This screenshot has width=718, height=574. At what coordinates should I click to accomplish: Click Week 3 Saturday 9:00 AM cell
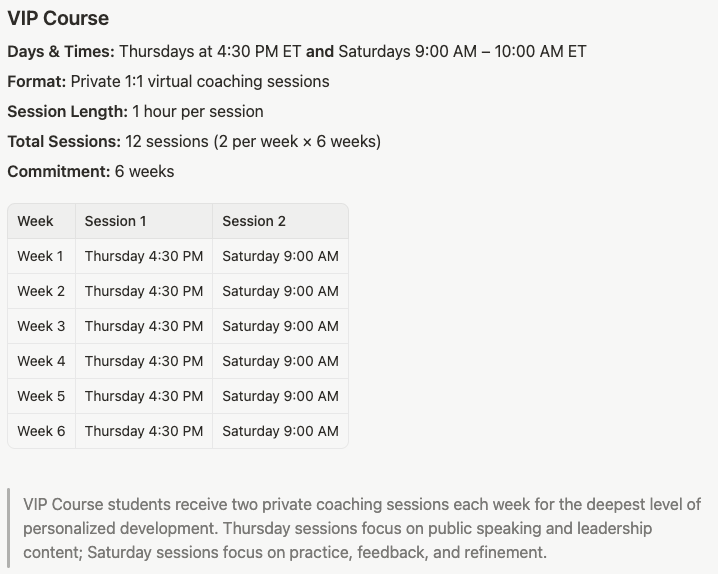(x=280, y=326)
